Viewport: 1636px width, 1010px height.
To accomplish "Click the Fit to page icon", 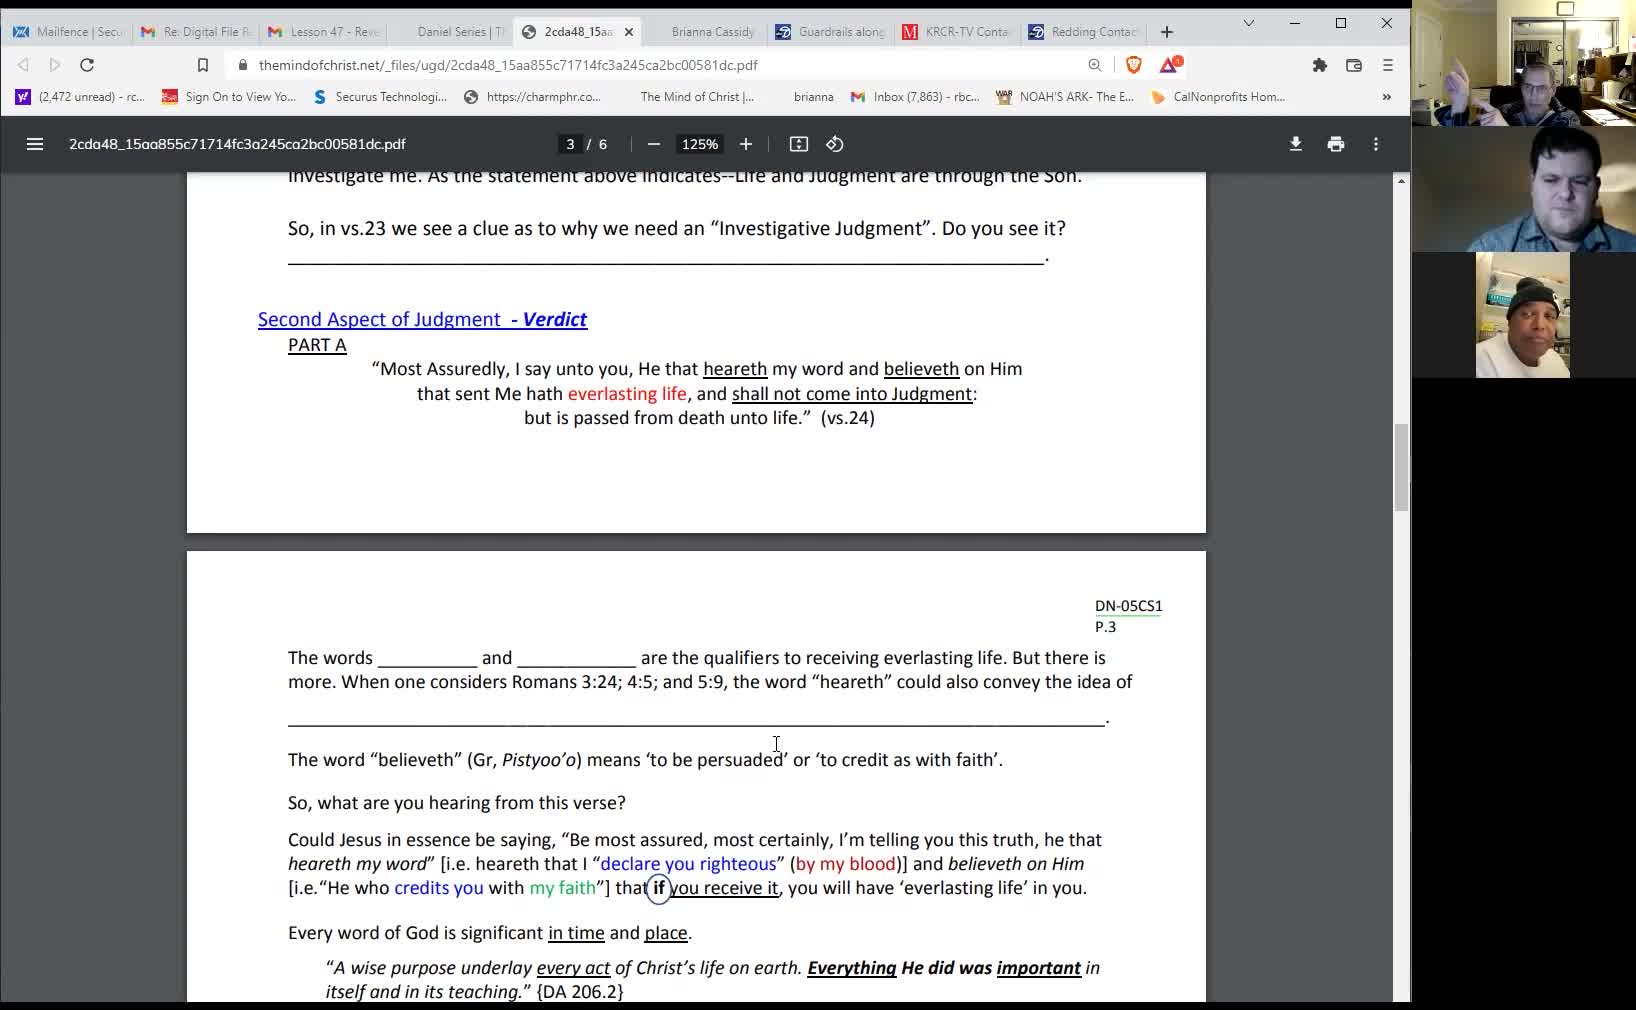I will [799, 144].
